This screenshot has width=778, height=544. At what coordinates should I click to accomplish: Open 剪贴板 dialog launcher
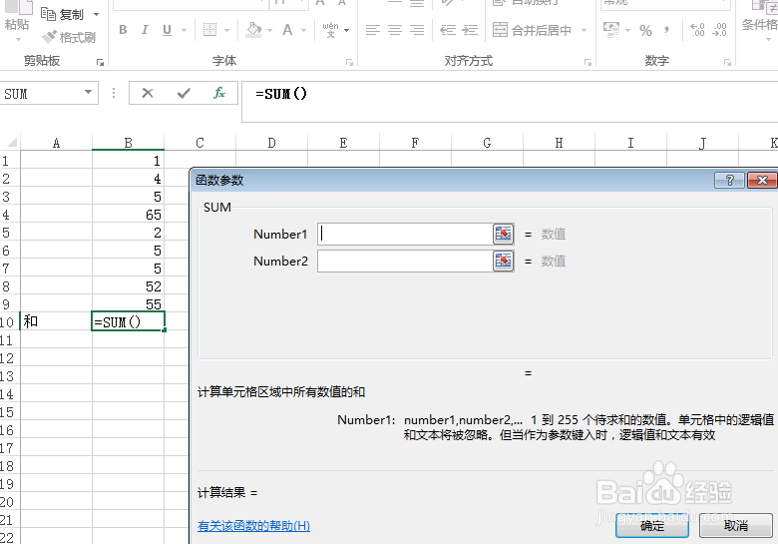coord(100,62)
